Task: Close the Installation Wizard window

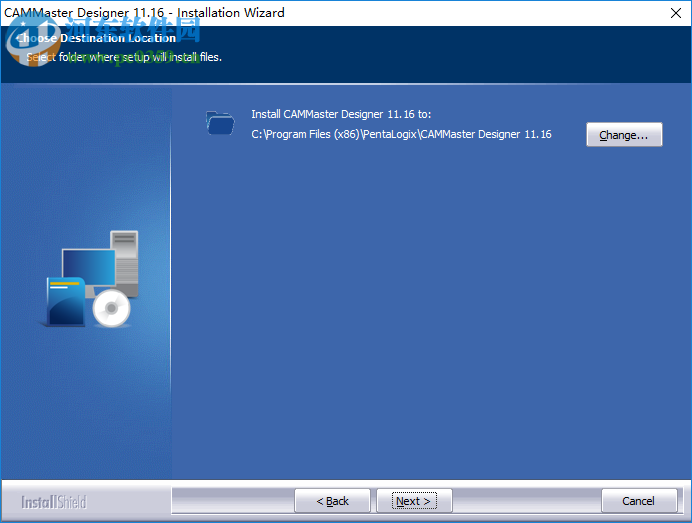Action: (x=676, y=13)
